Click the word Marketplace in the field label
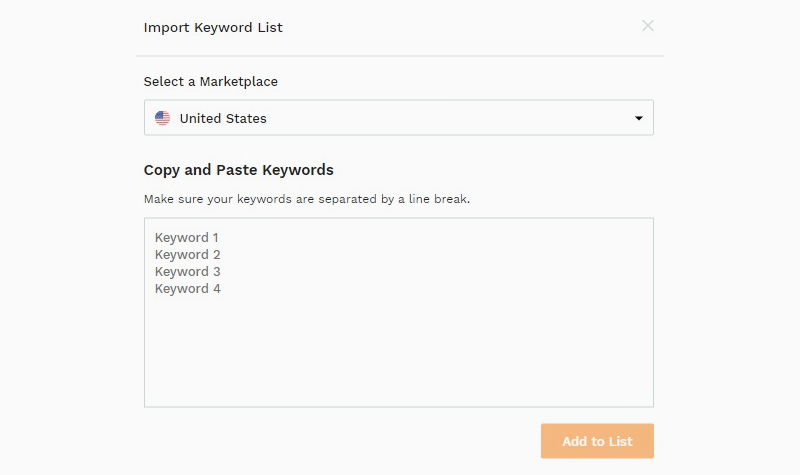 [240, 81]
